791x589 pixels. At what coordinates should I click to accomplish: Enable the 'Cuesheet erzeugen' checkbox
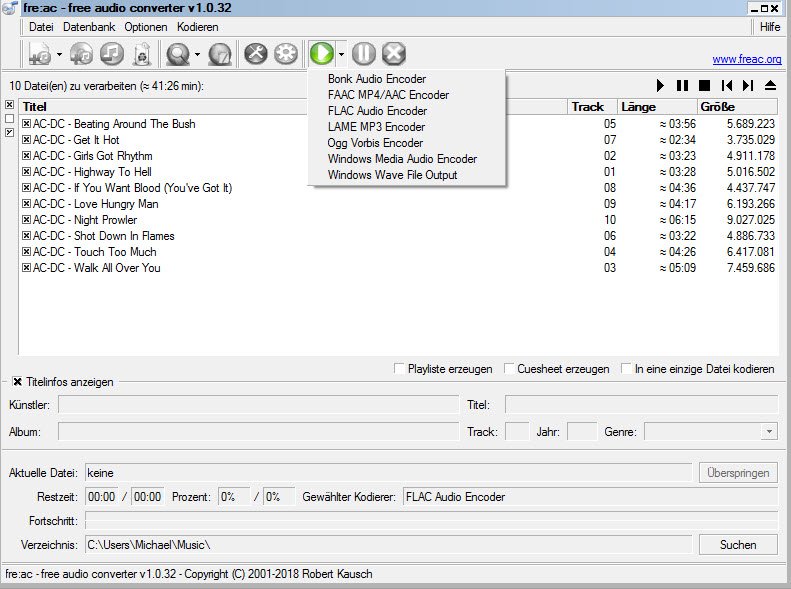(509, 369)
